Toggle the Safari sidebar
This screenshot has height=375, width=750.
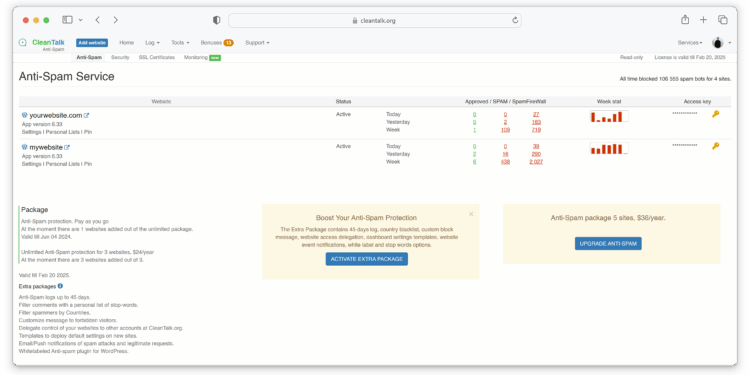coord(67,20)
